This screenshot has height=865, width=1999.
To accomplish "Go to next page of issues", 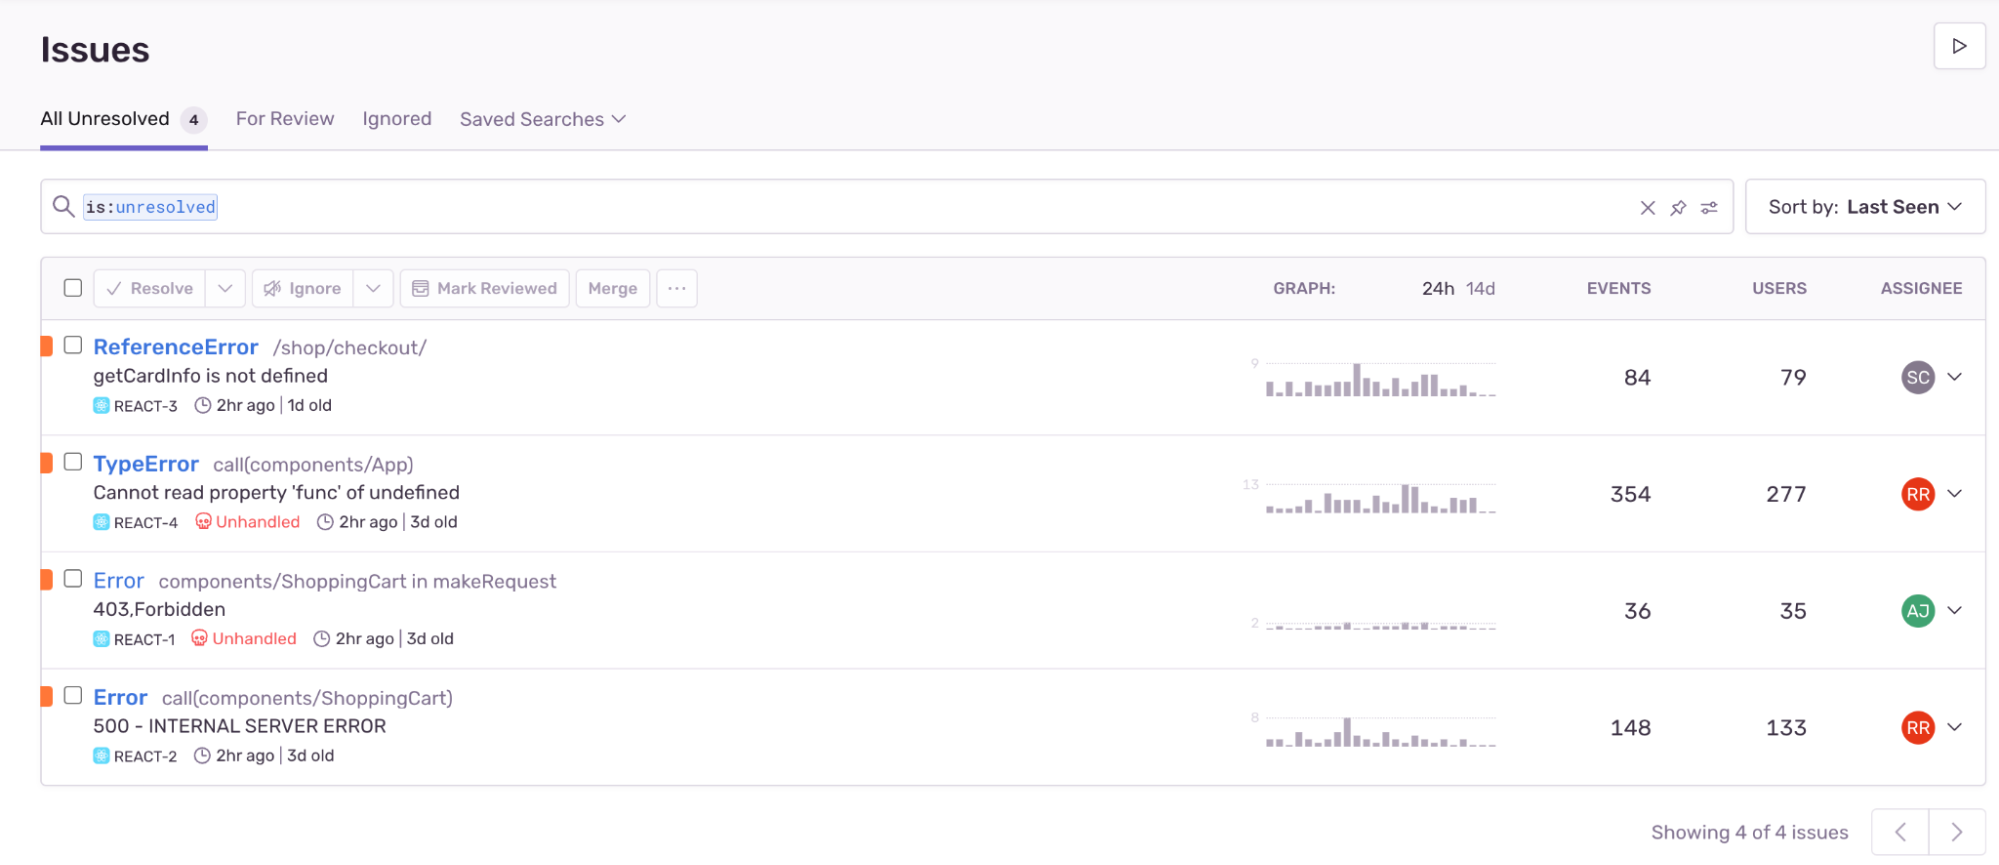I will (1957, 832).
